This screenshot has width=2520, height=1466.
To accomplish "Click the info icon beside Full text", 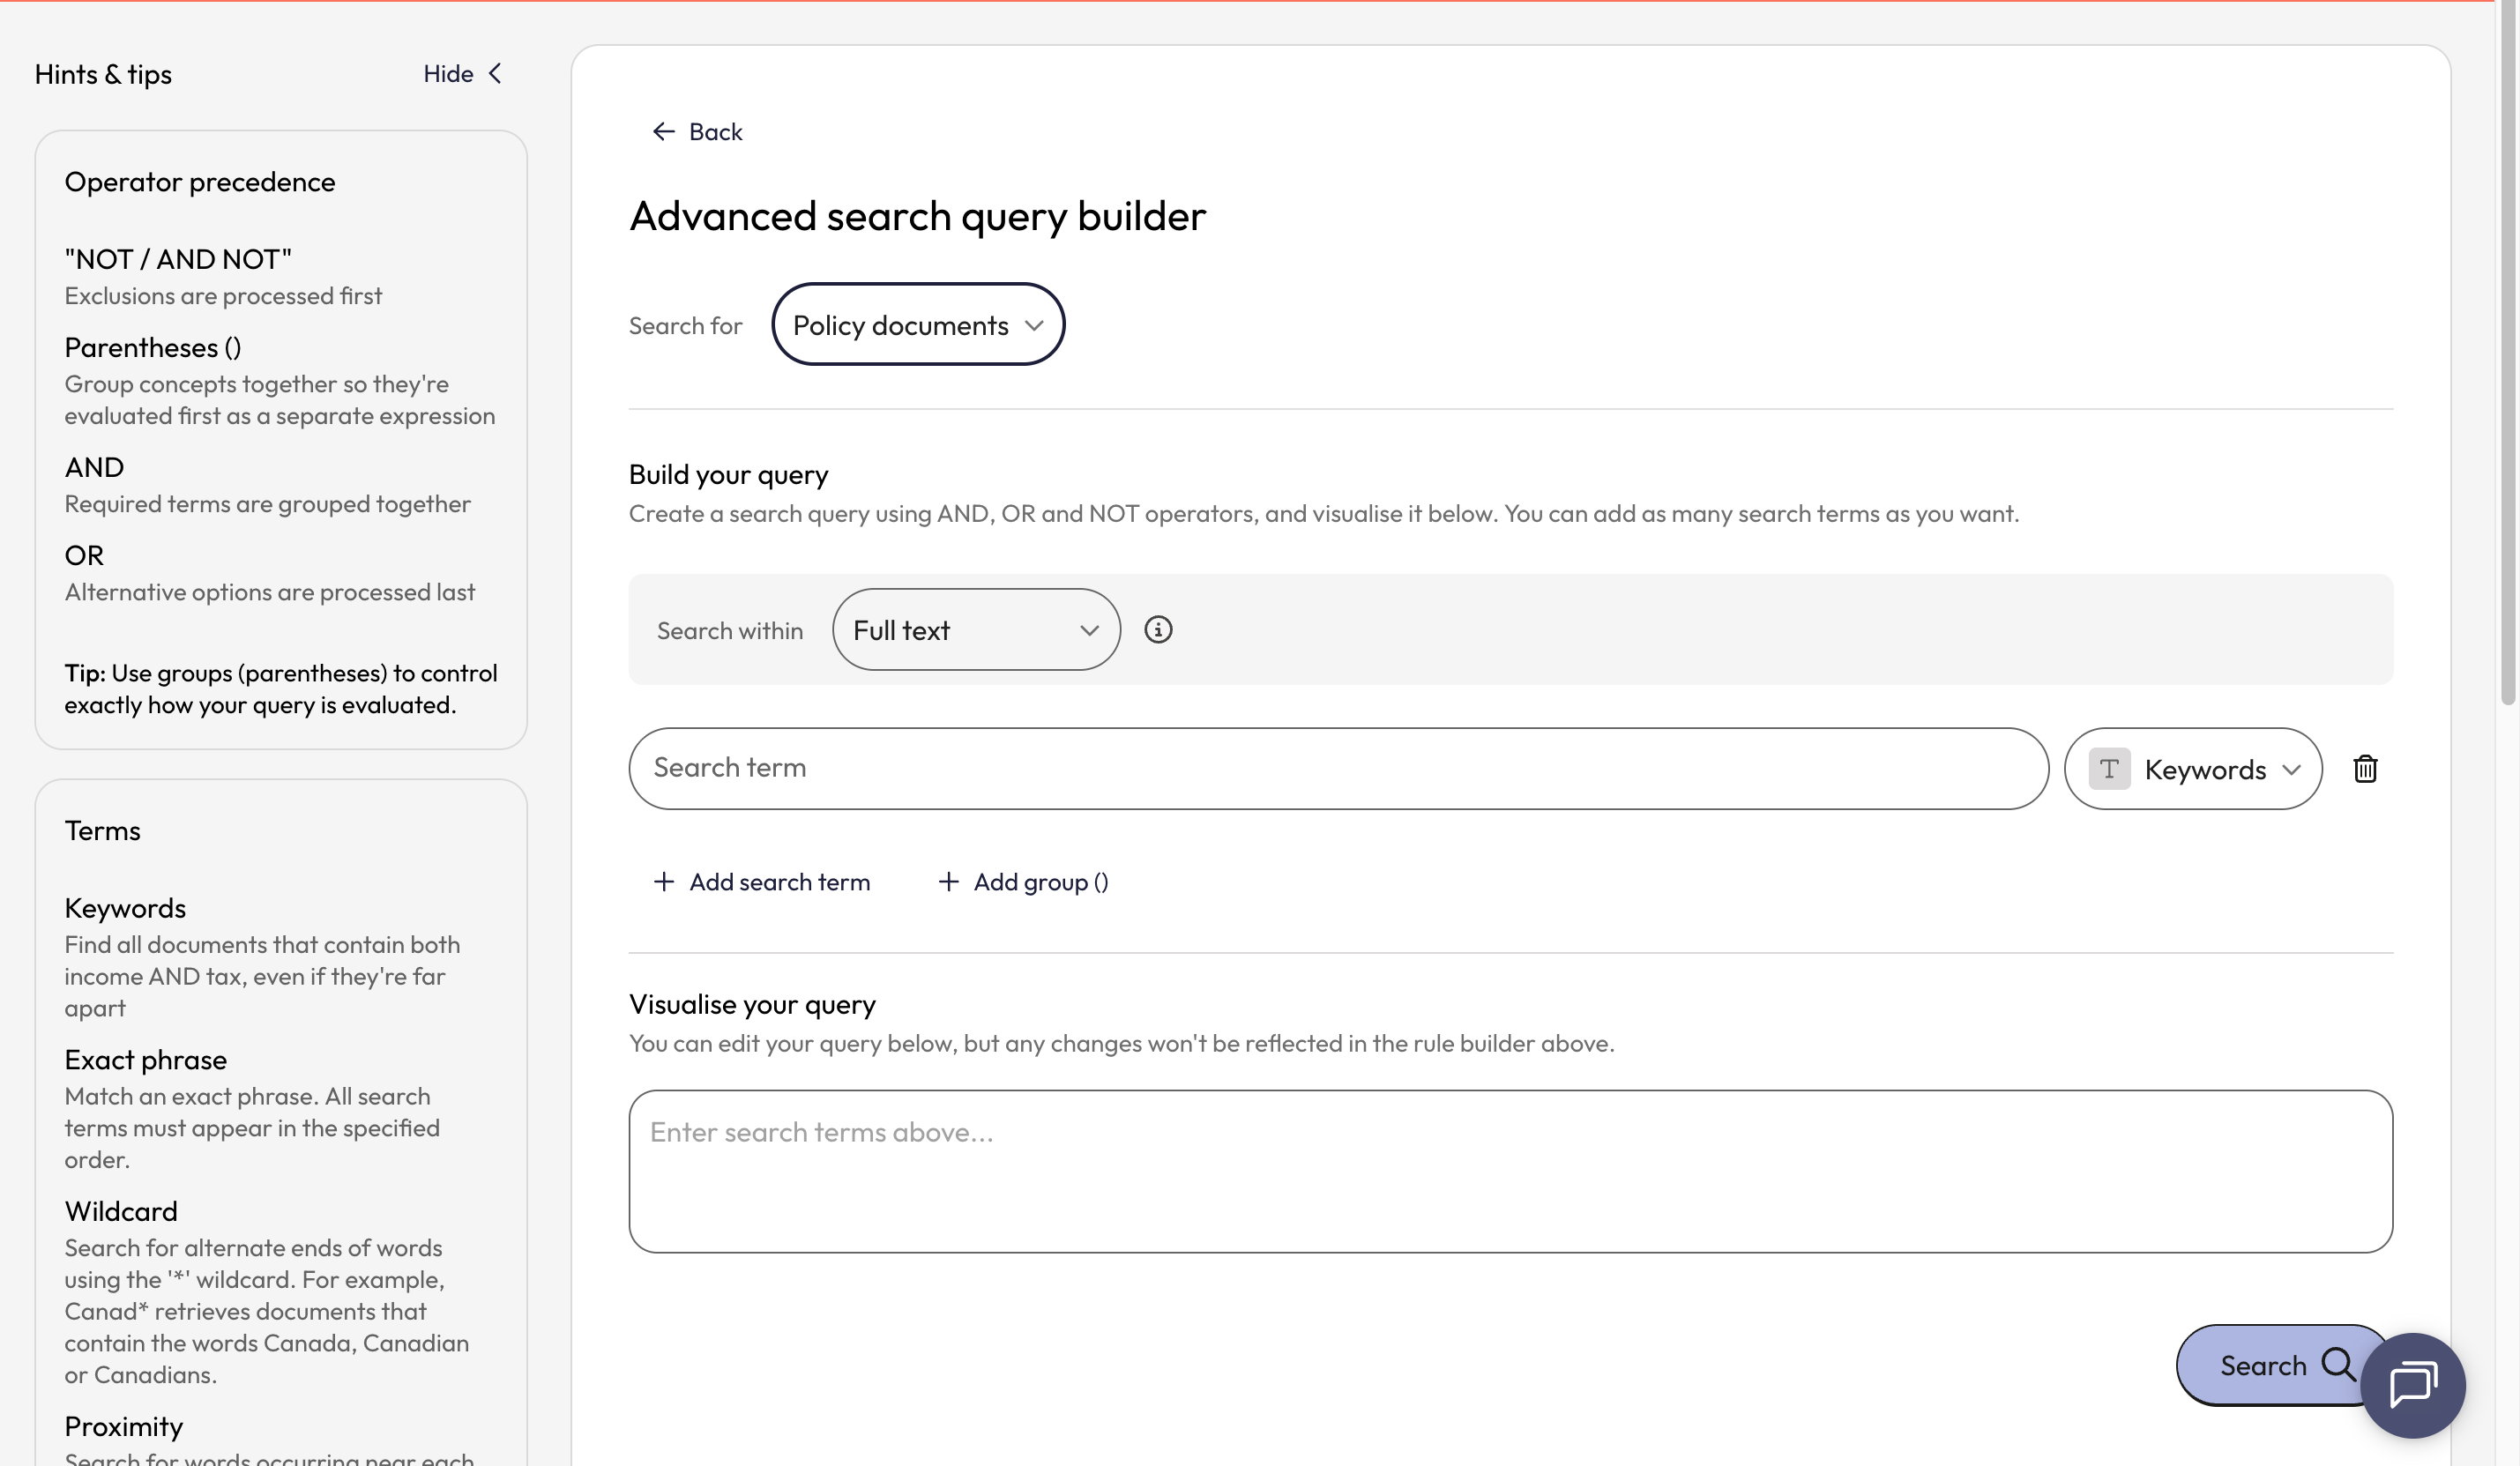I will [x=1158, y=629].
